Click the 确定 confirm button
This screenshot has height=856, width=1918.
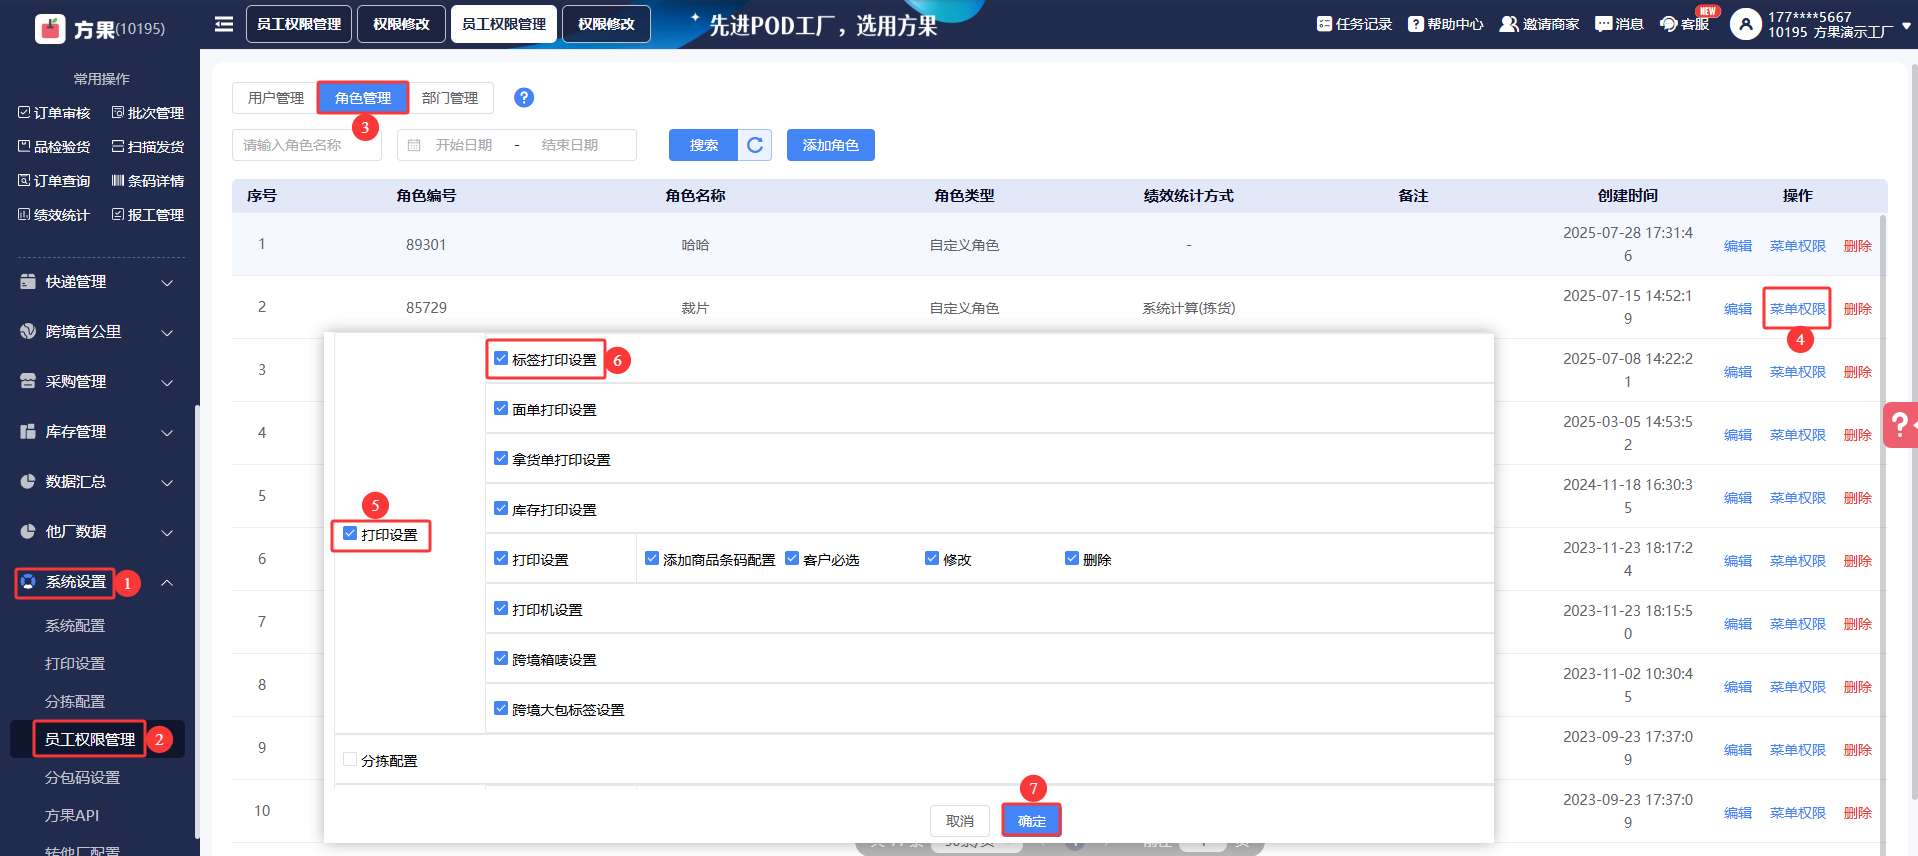[1031, 821]
